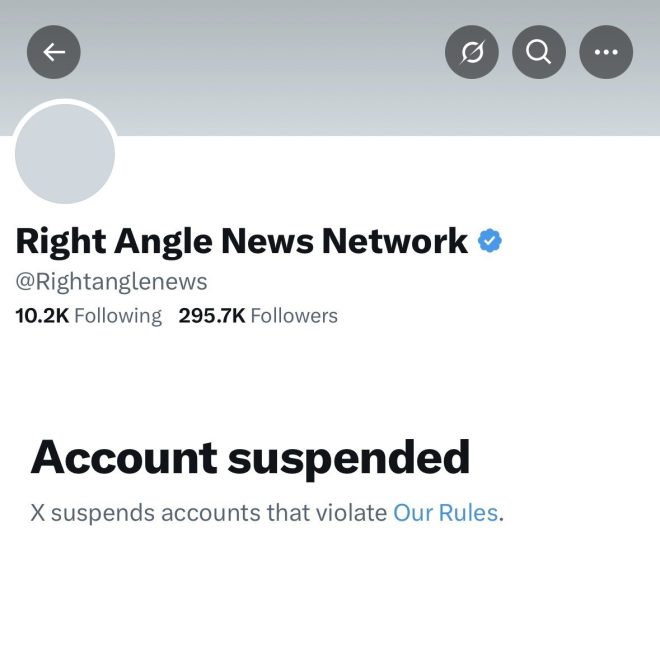
Task: Tap the 10.2K following count
Action: 42,316
